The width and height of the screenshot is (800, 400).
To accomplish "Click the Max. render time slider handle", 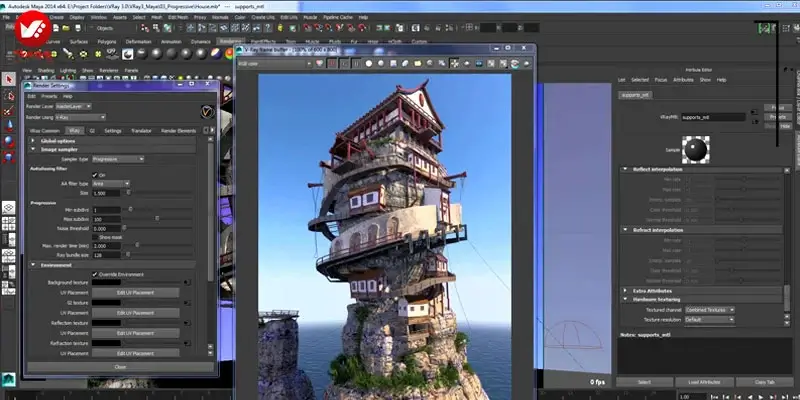I will [137, 245].
